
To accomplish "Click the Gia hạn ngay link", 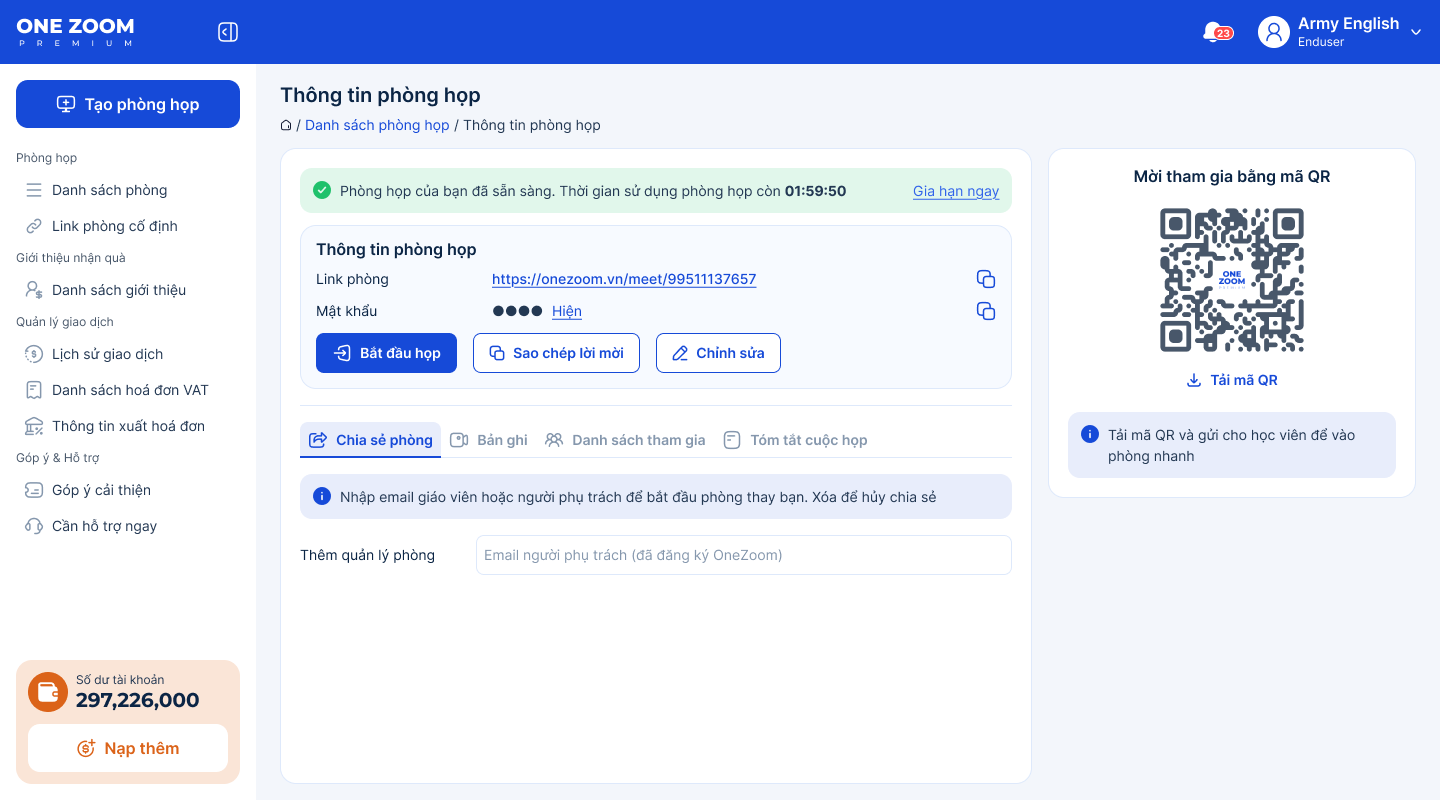I will (956, 191).
